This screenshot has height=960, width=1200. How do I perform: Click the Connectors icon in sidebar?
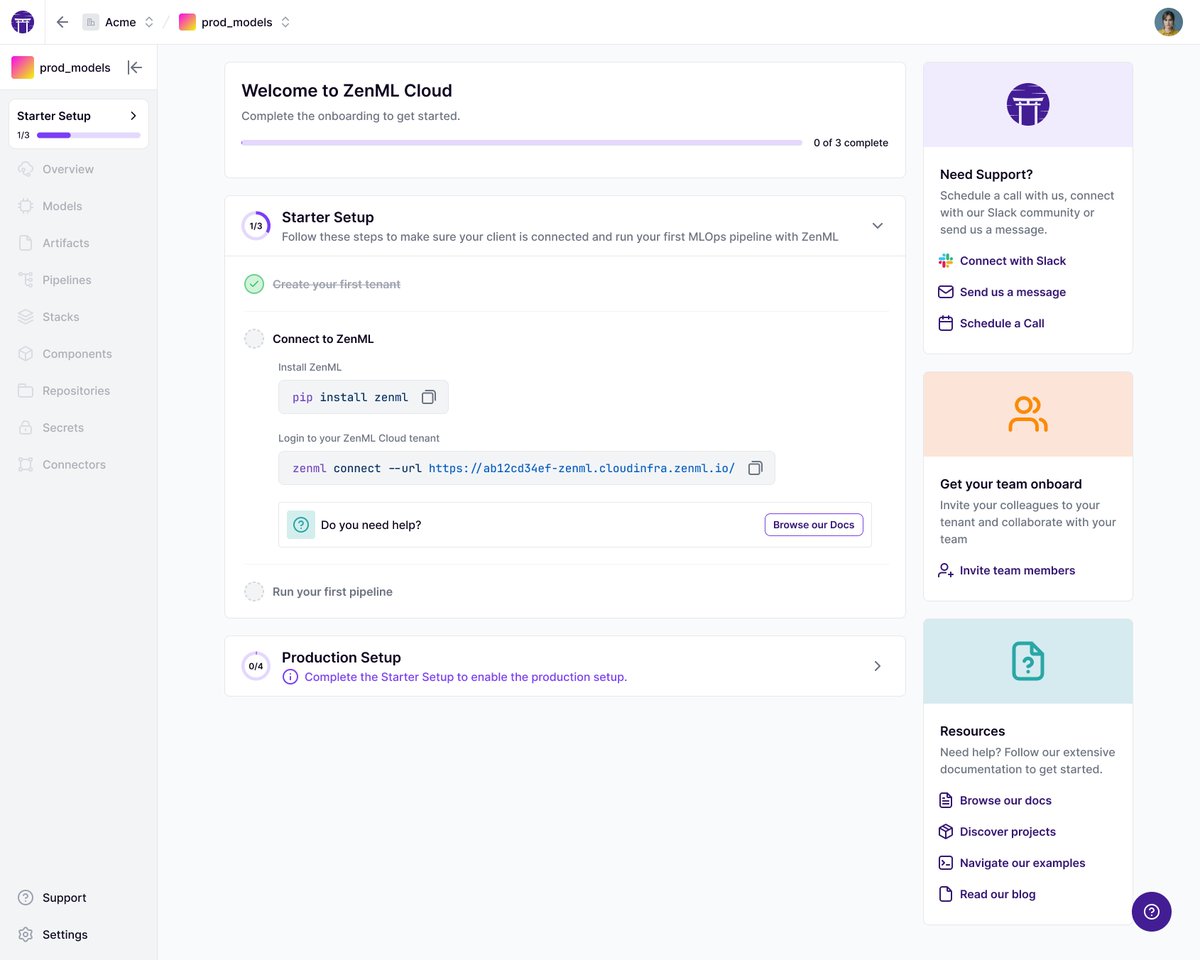[26, 465]
